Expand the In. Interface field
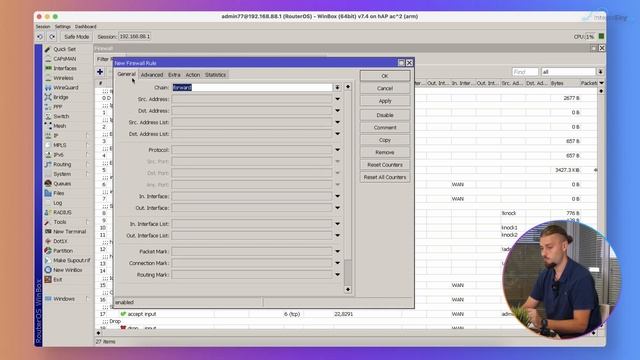The height and width of the screenshot is (360, 640). (x=338, y=196)
